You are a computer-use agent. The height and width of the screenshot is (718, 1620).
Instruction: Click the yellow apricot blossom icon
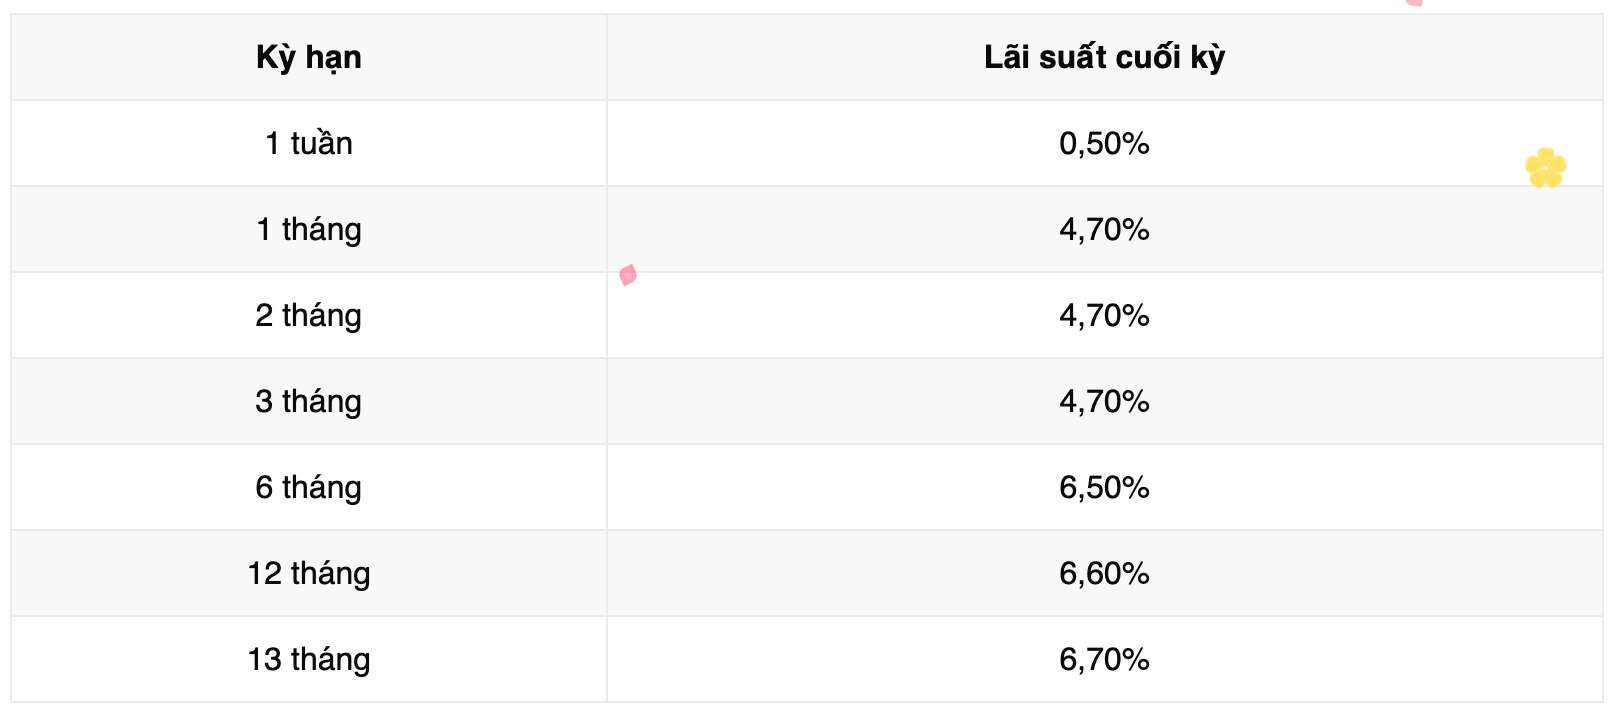(x=1545, y=168)
